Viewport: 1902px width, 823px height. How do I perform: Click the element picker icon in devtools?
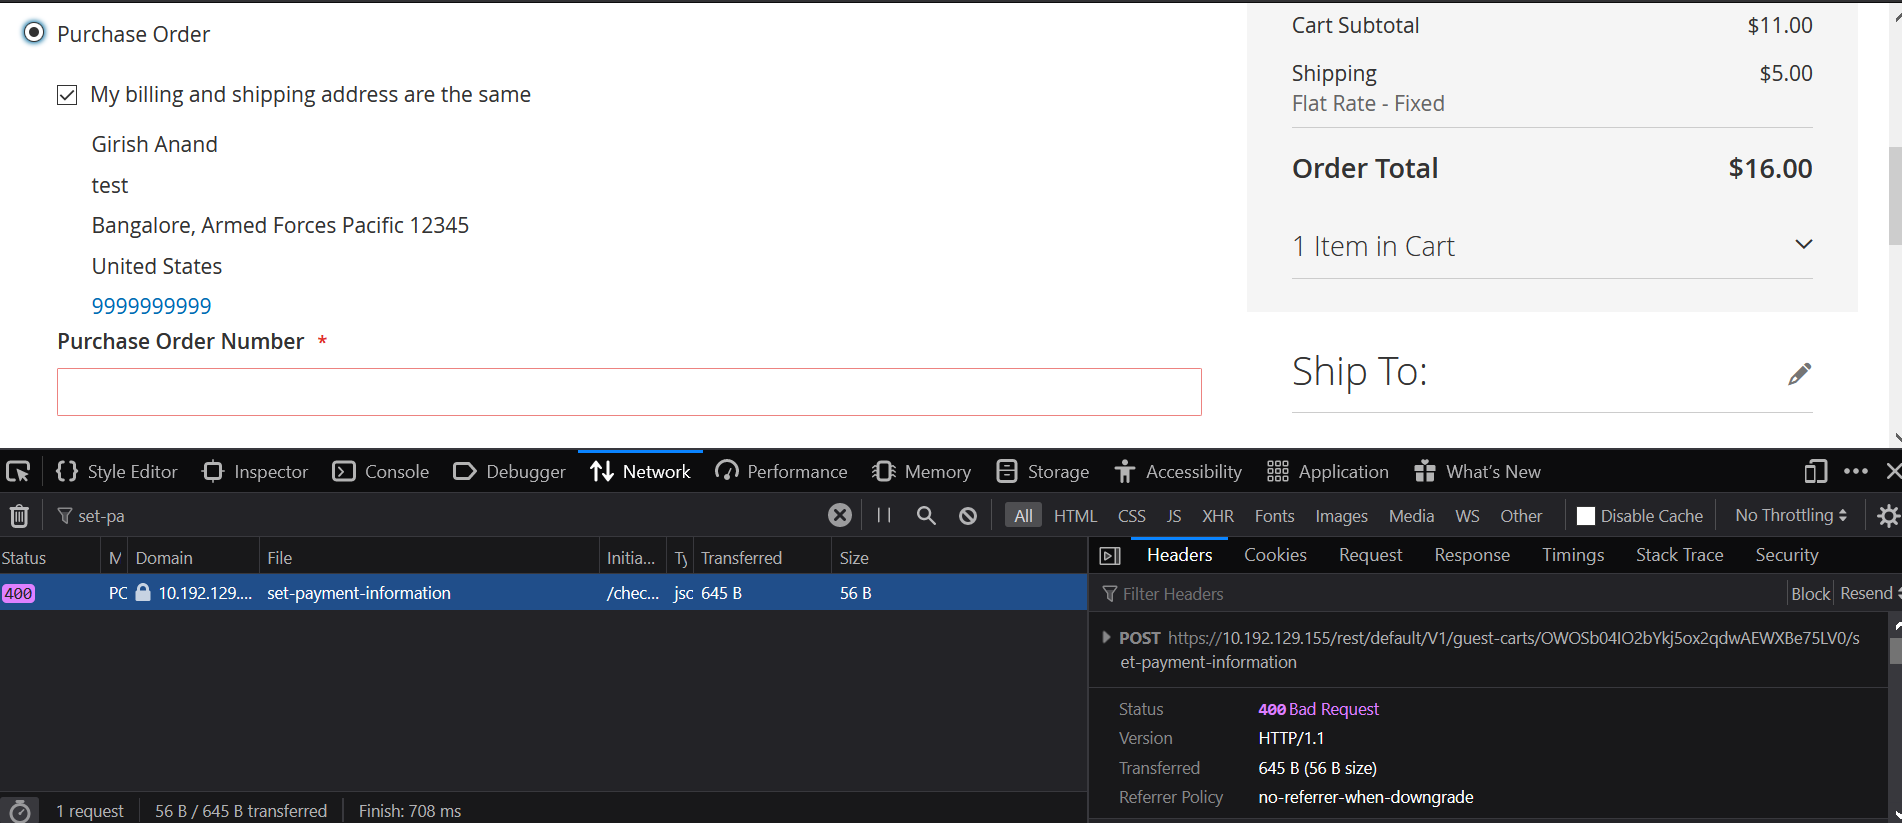click(18, 471)
